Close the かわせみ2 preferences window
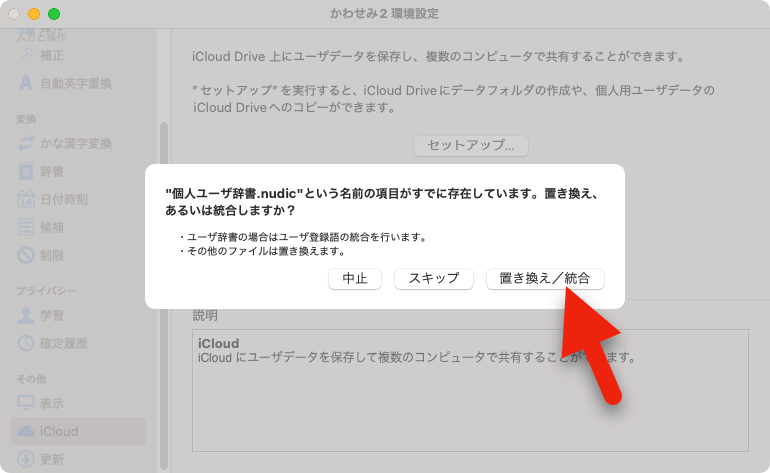The width and height of the screenshot is (770, 473). (14, 14)
